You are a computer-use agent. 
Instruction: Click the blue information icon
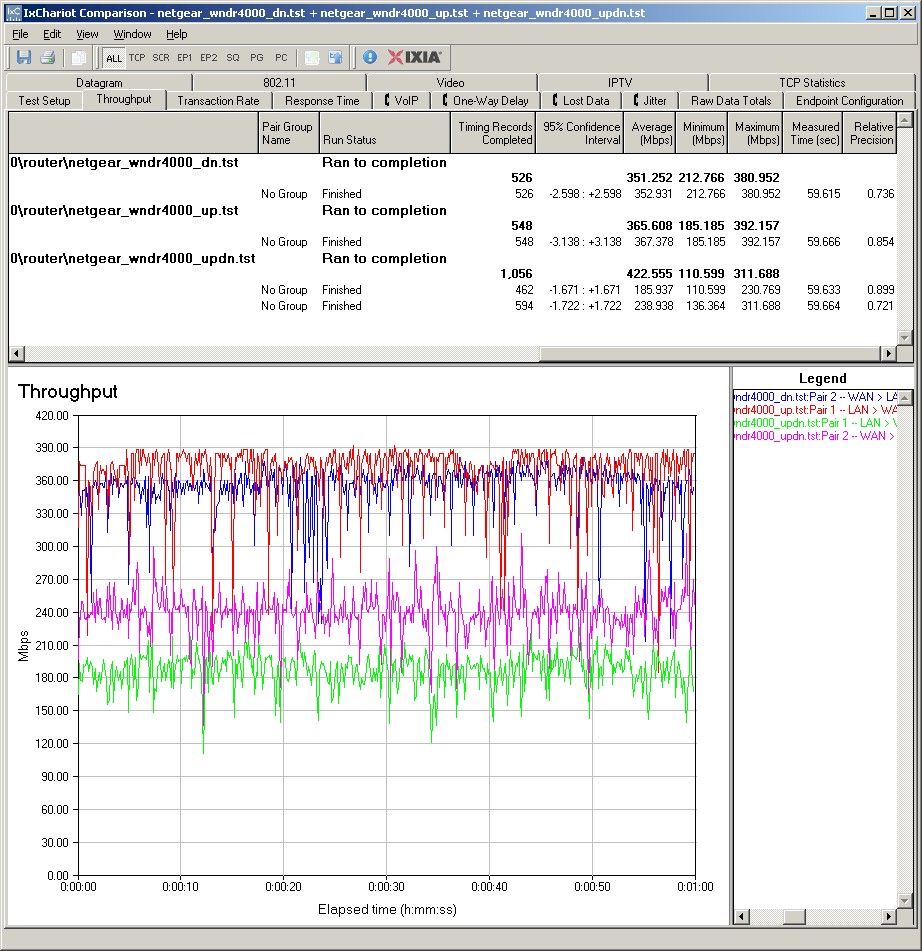(370, 58)
